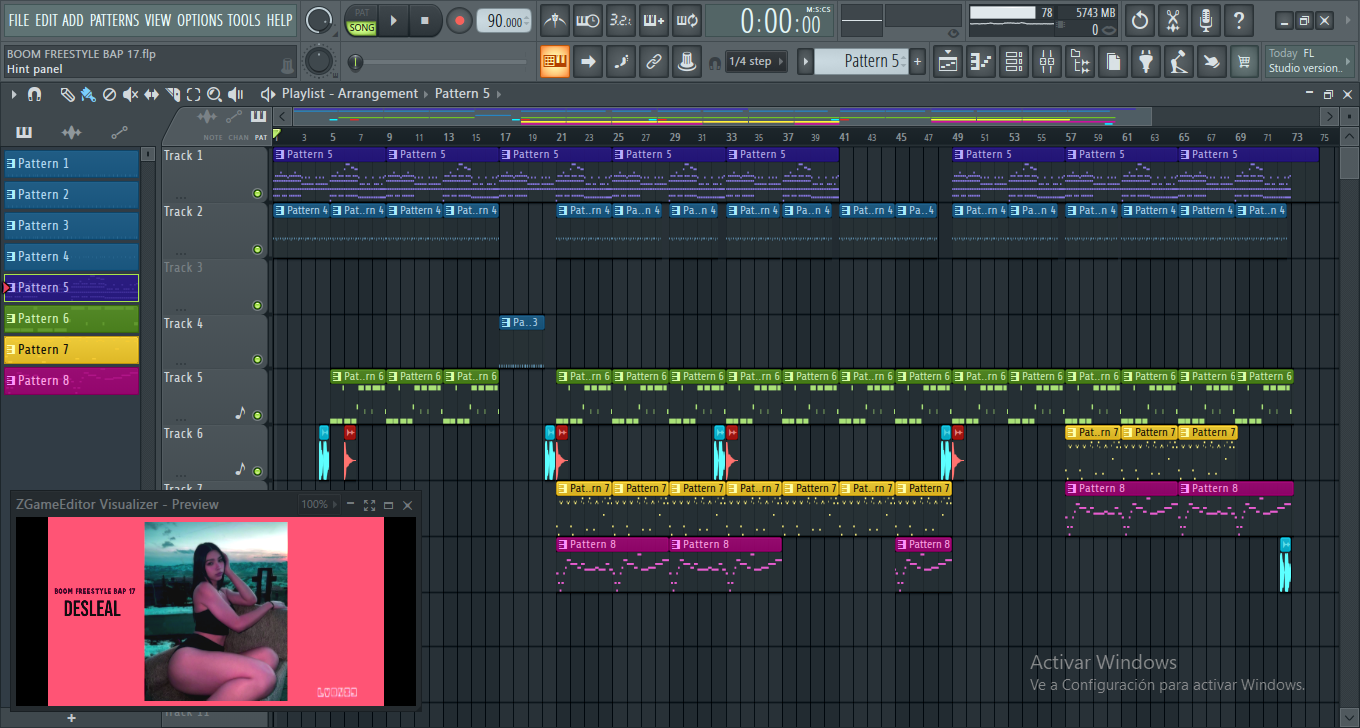
Task: Open the Mixer from toolbar
Action: [x=1047, y=62]
